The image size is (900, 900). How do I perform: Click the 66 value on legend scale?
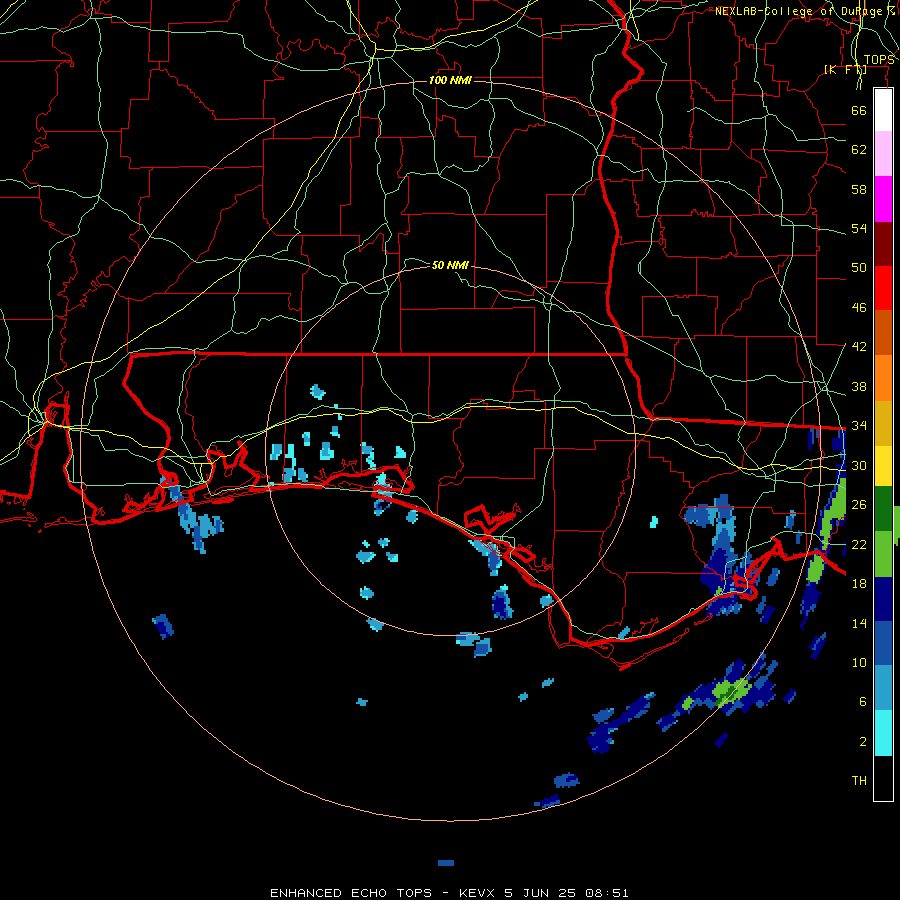pos(859,110)
